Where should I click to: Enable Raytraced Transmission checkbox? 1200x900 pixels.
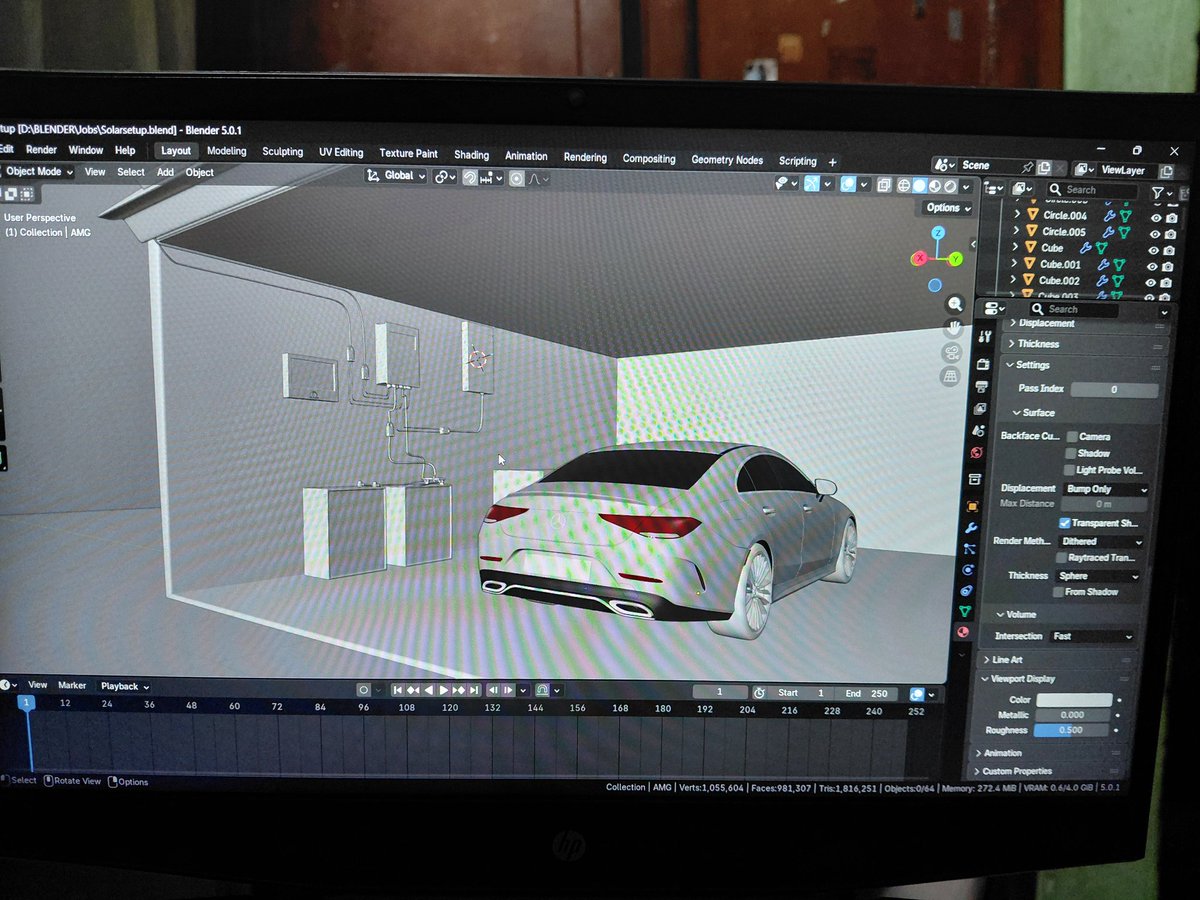point(1062,558)
